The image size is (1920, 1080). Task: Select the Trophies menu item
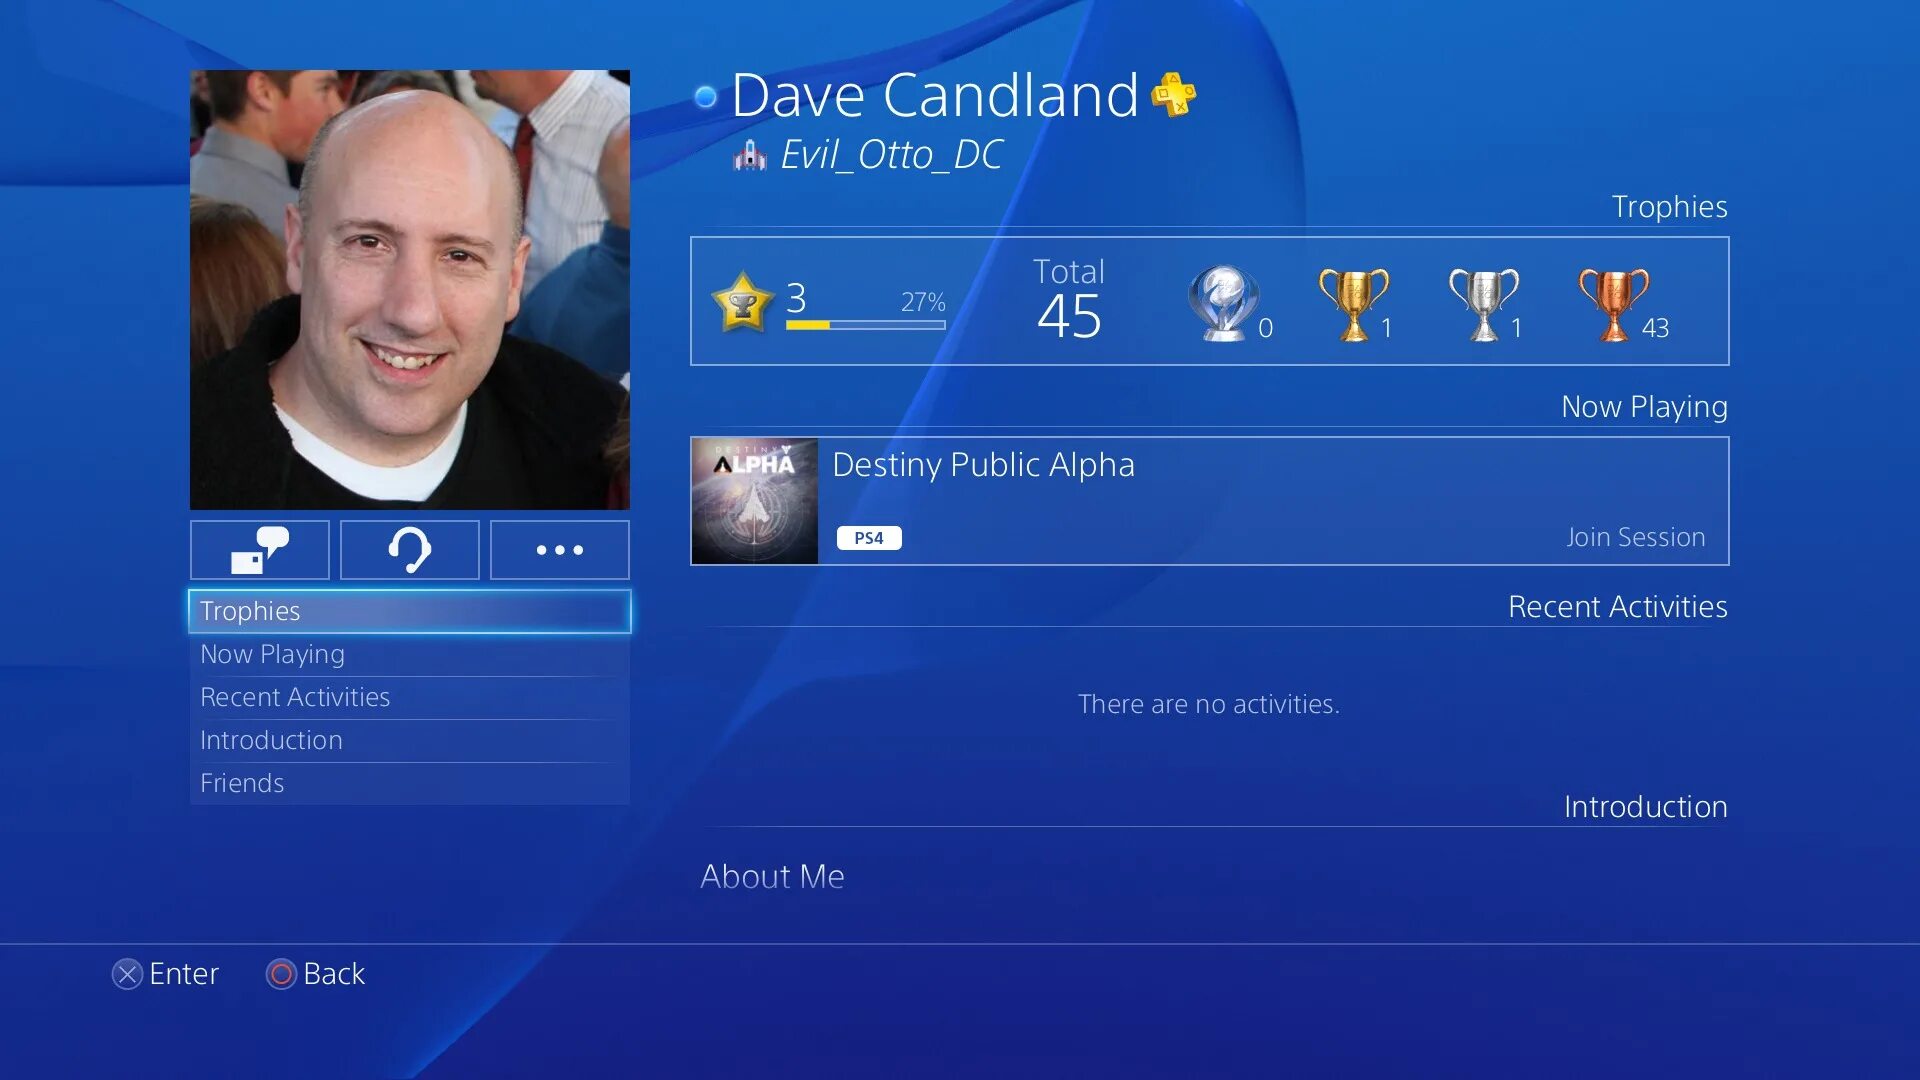click(x=409, y=609)
